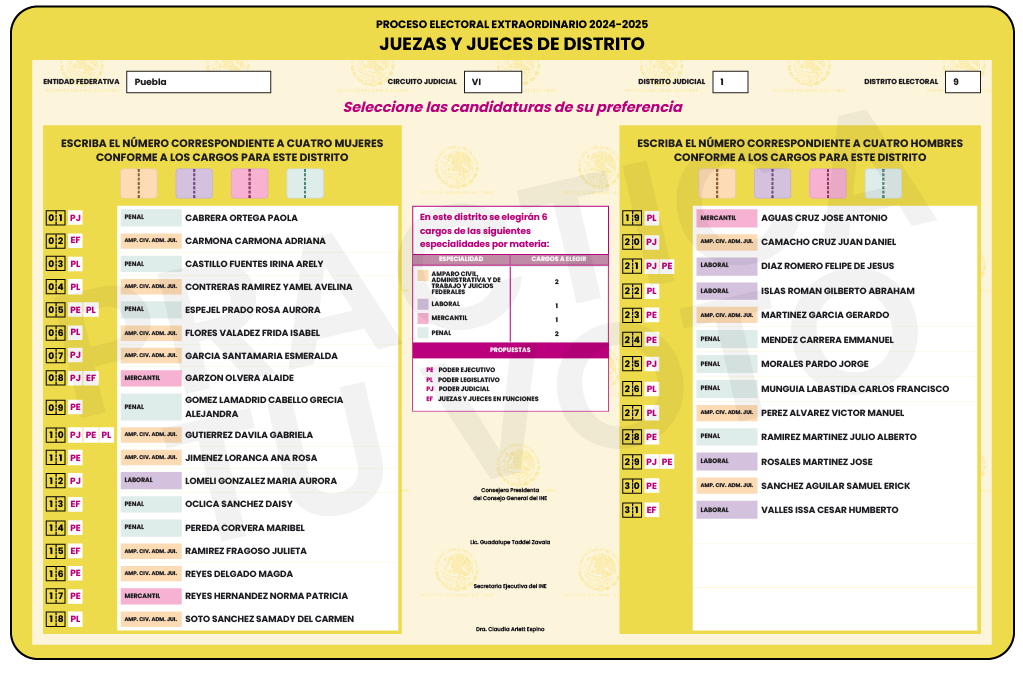Image resolution: width=1023 pixels, height=676 pixels.
Task: Click Perez Alvarez Victor Manuel
Action: 832,413
